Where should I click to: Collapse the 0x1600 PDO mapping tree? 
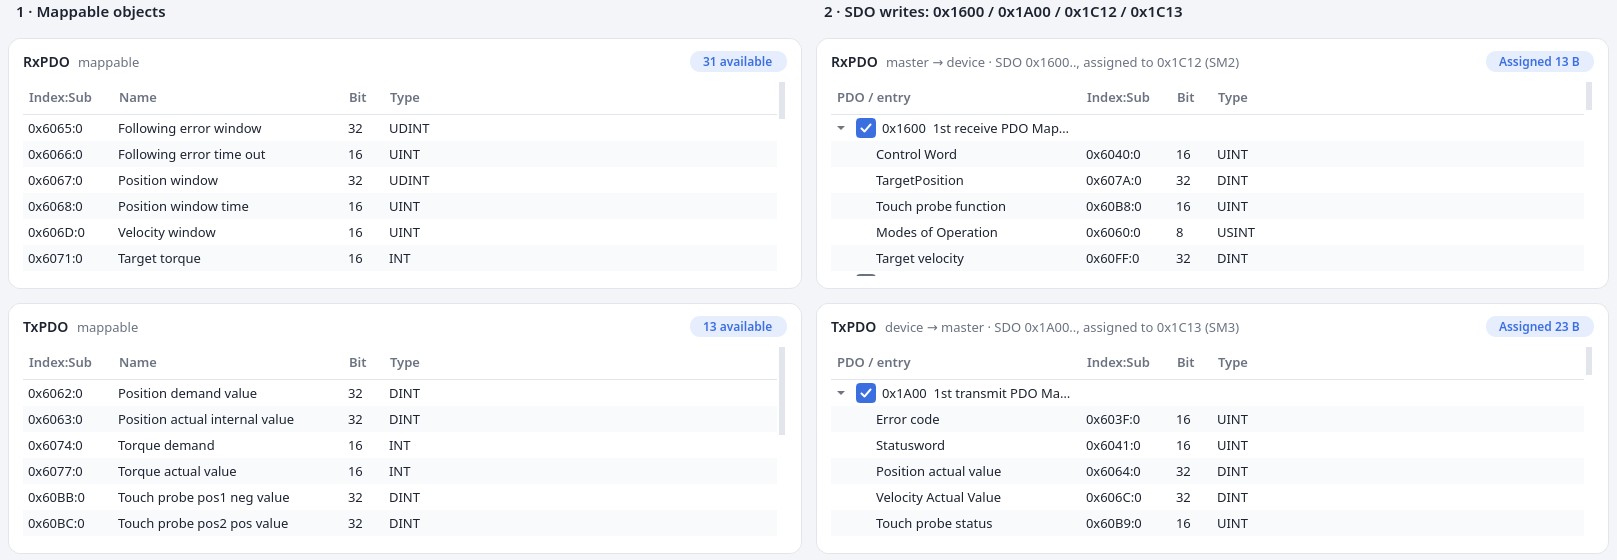pyautogui.click(x=841, y=128)
